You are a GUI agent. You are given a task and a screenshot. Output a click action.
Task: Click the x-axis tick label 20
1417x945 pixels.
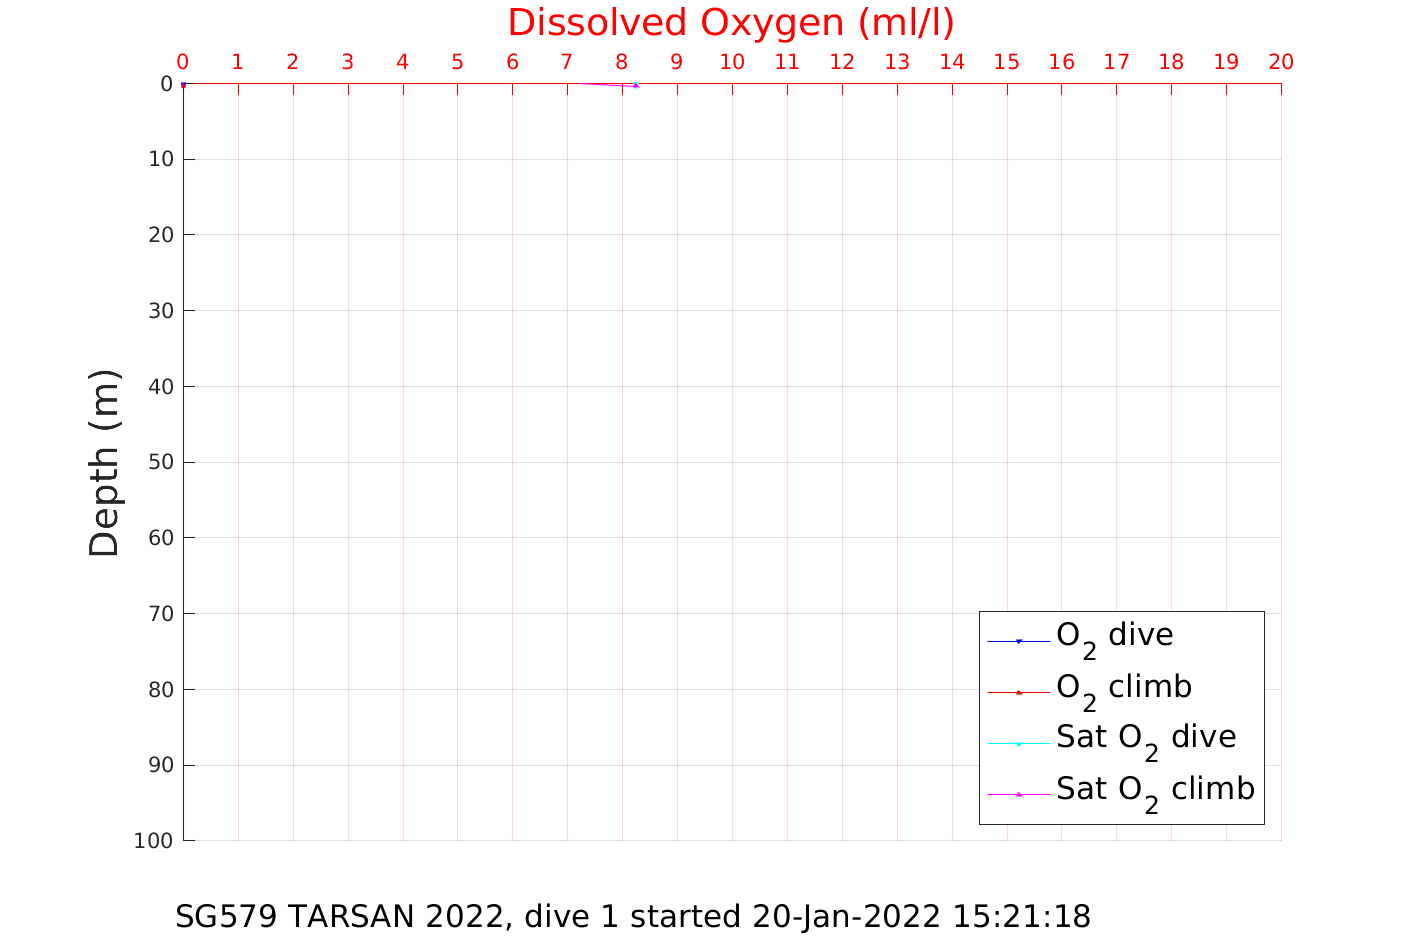[1281, 62]
